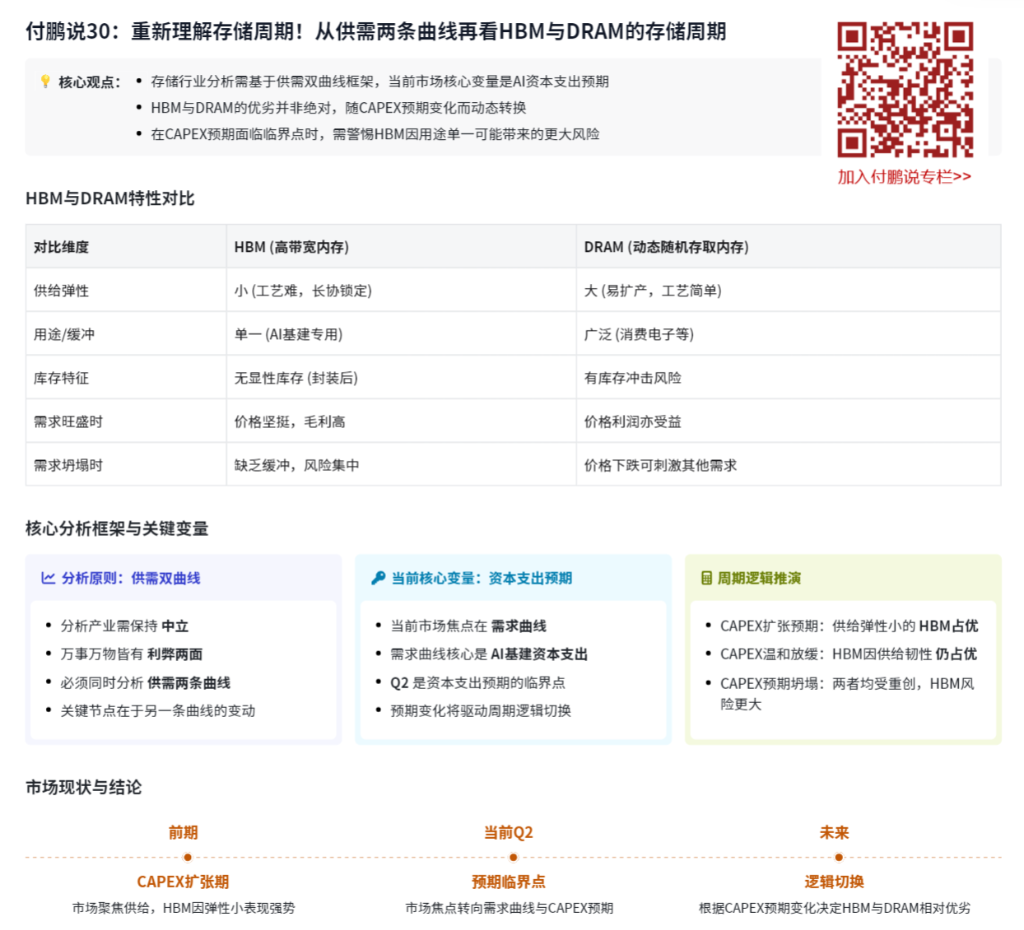This screenshot has width=1024, height=930.
Task: Click the bullet CAPEX扩张预期
Action: [x=849, y=626]
